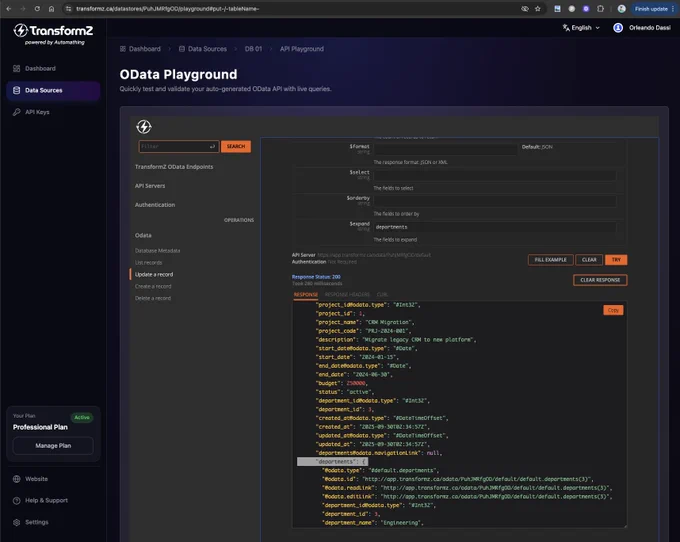Select Data Sources in the sidebar
The height and width of the screenshot is (542, 680).
(53, 90)
